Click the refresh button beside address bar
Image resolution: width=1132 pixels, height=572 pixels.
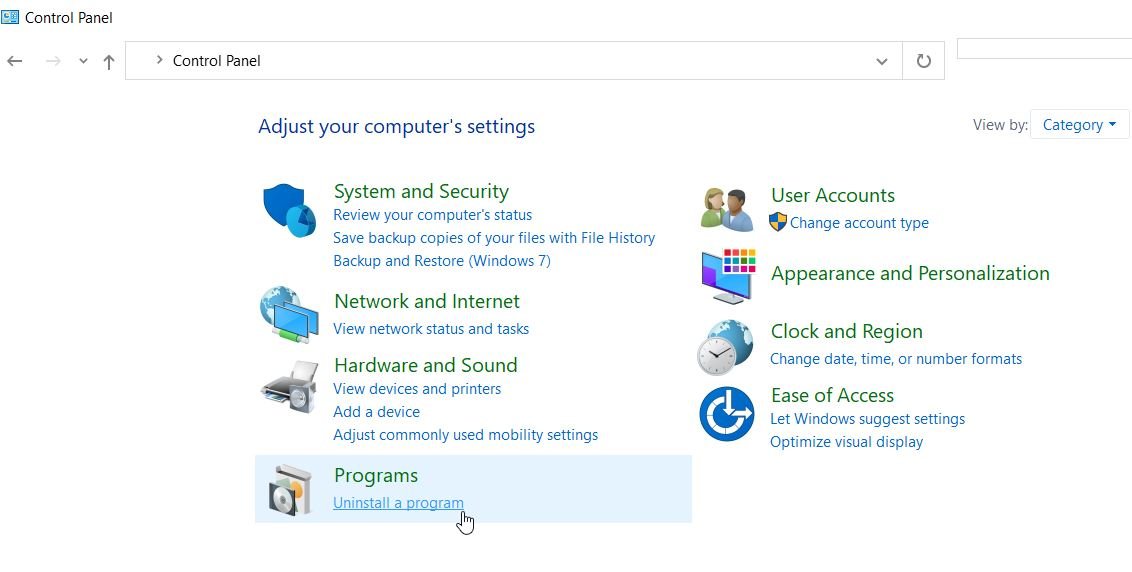923,61
